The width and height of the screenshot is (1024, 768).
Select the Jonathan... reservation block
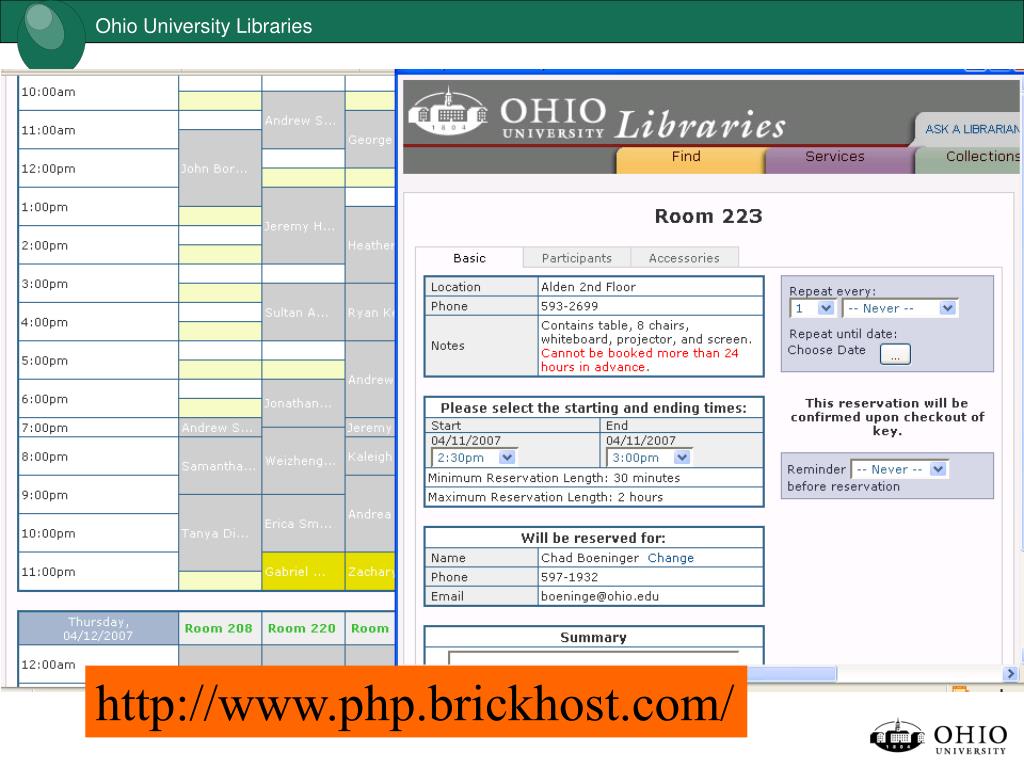click(303, 403)
